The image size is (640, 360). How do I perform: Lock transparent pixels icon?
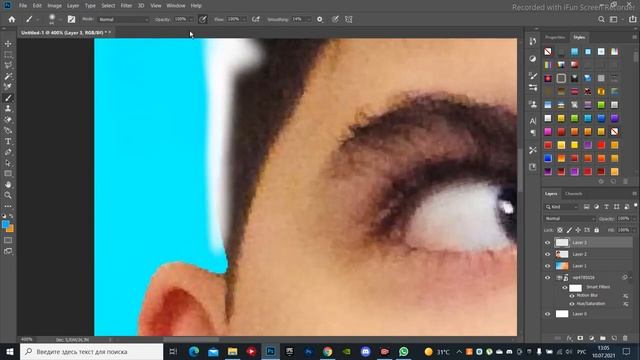point(560,230)
